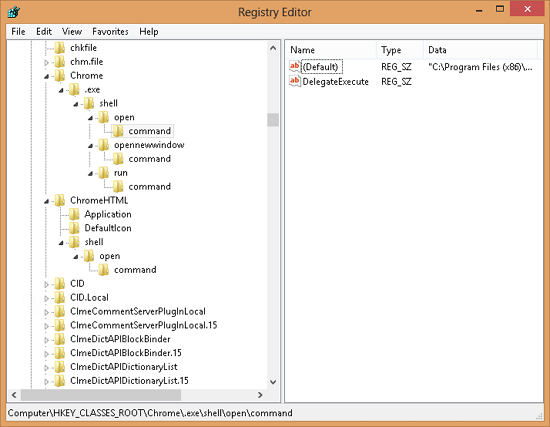Expand the chm.file key

click(46, 62)
